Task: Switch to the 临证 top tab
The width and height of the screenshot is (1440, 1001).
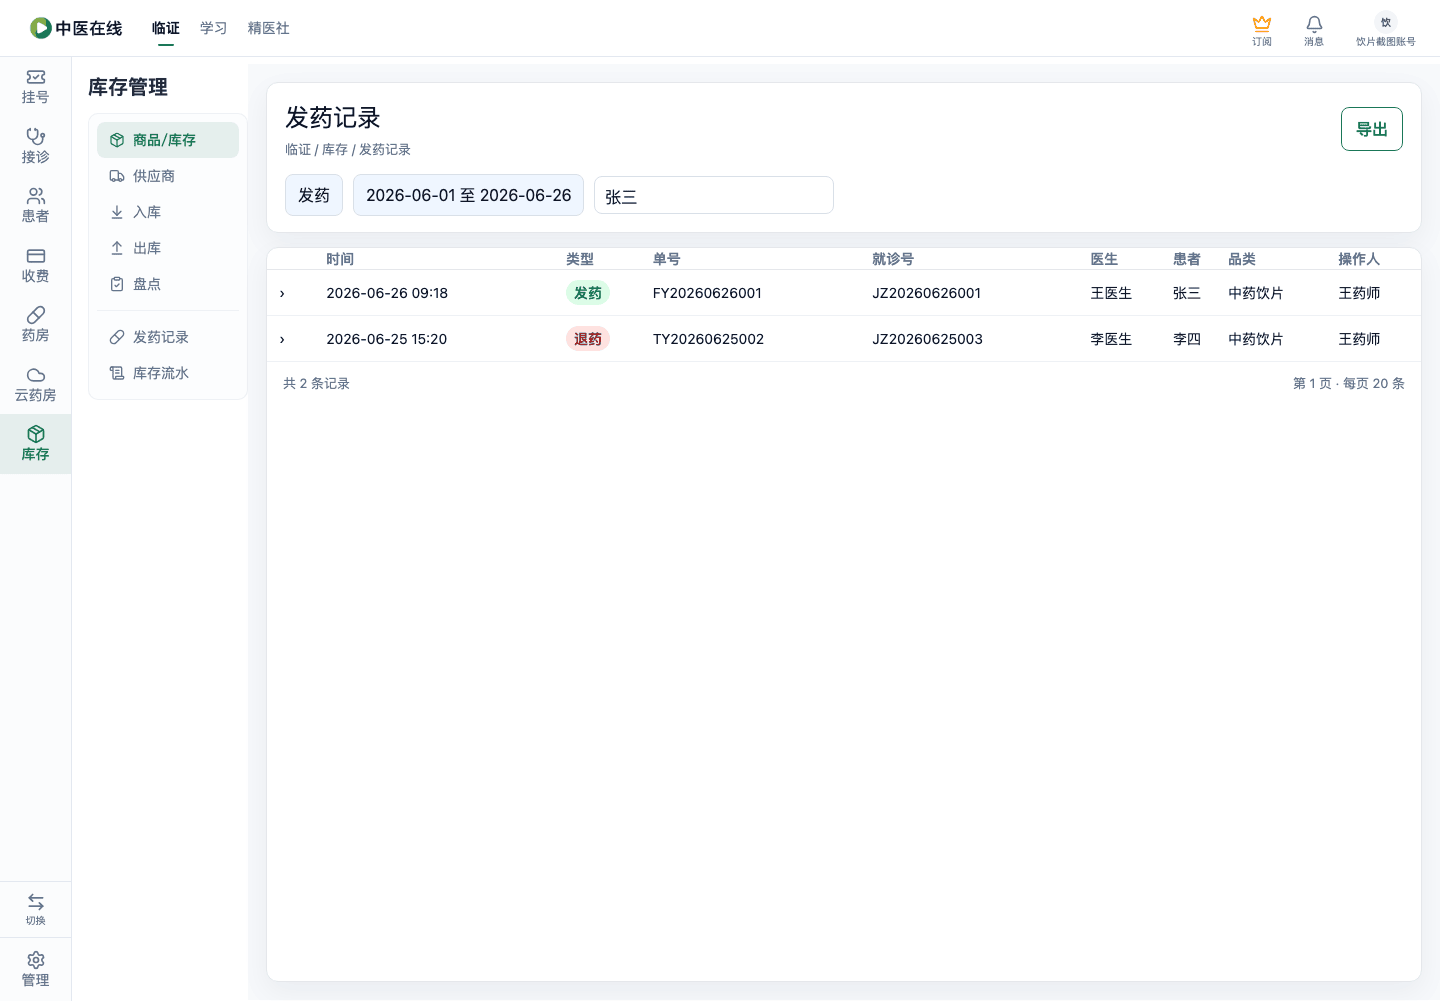Action: pos(166,28)
